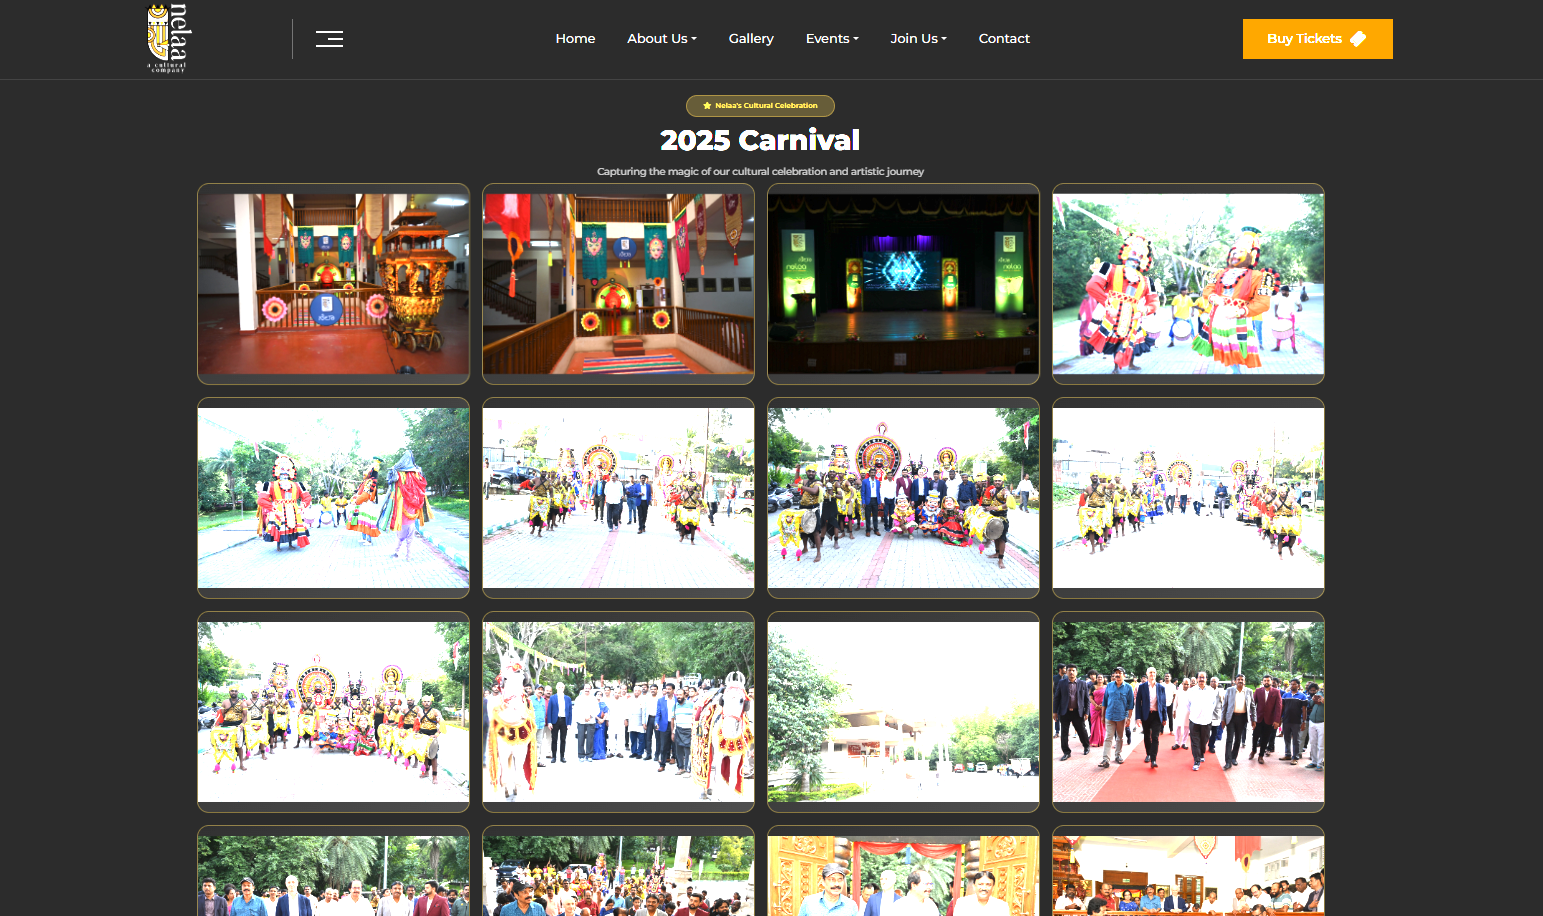Expand the About Us dropdown menu
This screenshot has height=916, width=1543.
662,39
